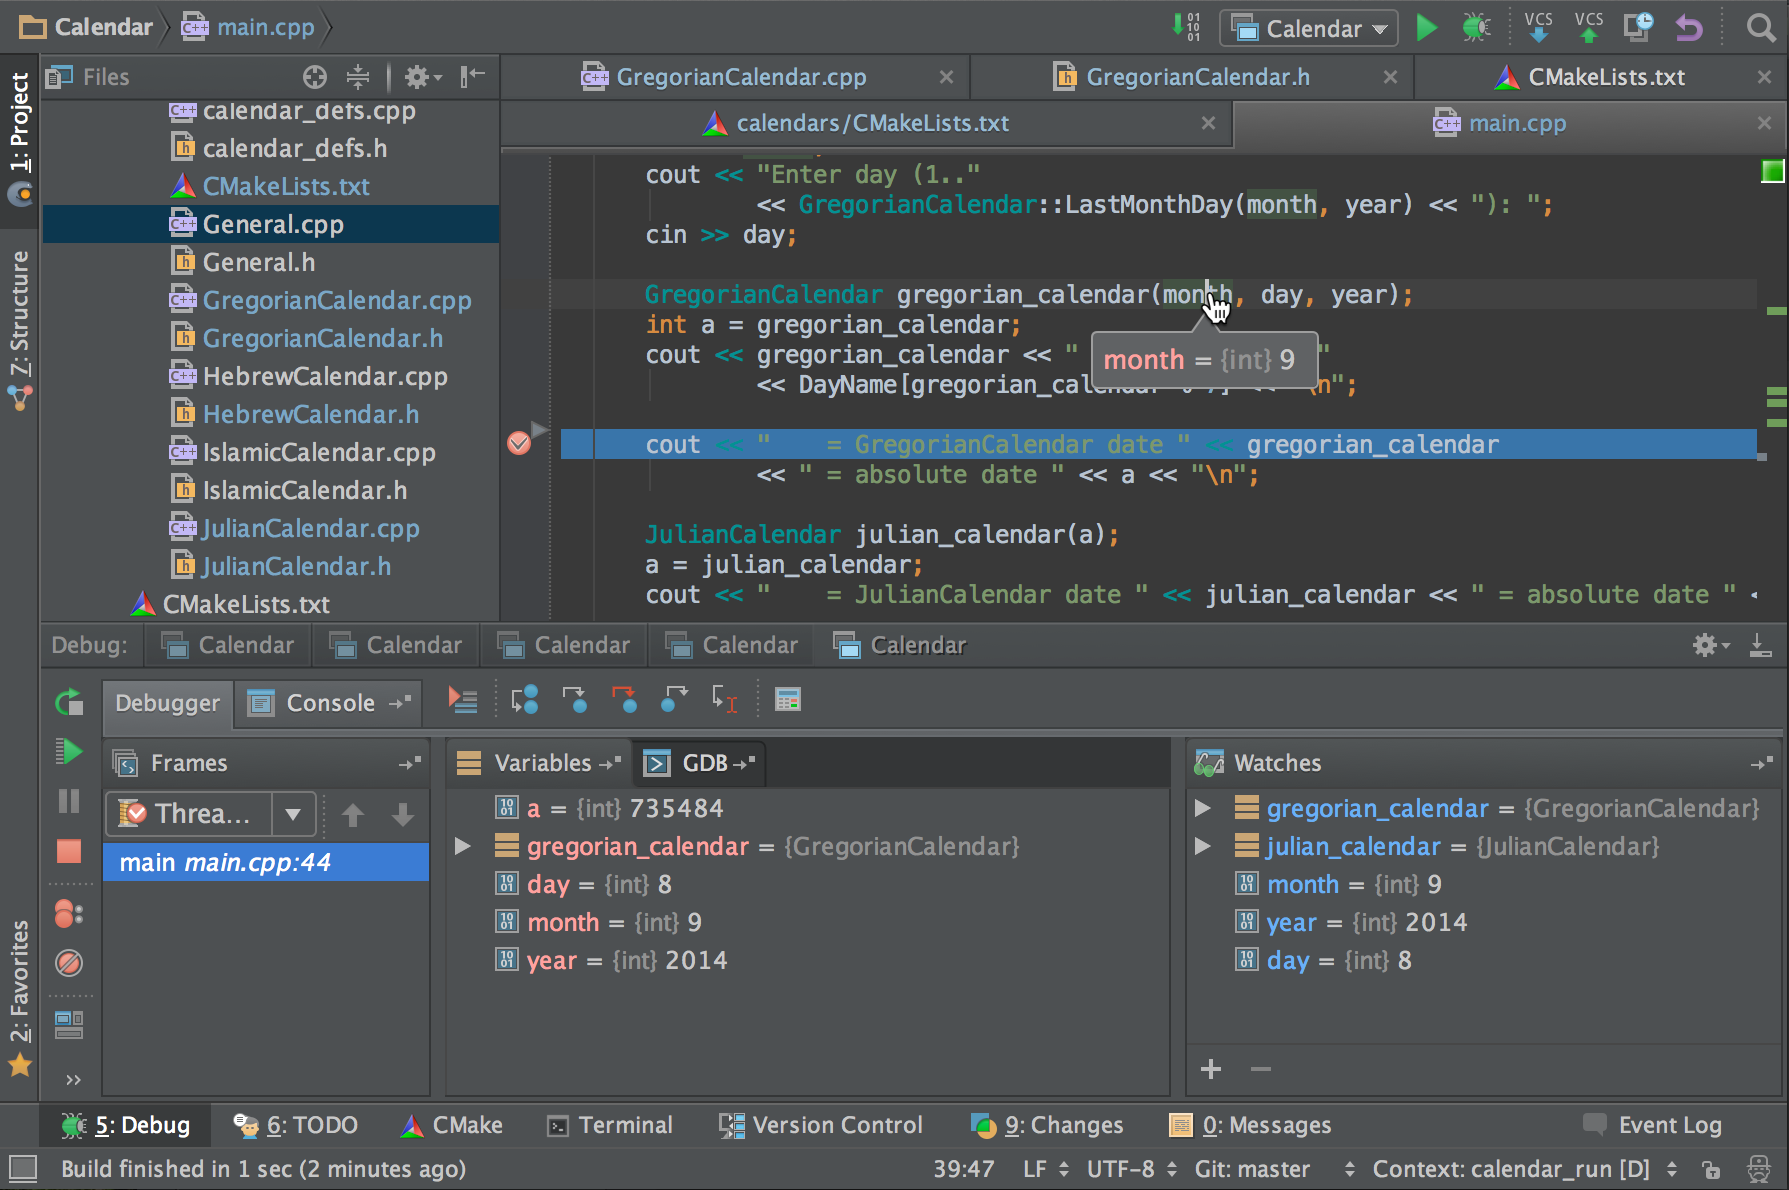This screenshot has width=1789, height=1190.
Task: Click the green Run button
Action: point(1427,28)
